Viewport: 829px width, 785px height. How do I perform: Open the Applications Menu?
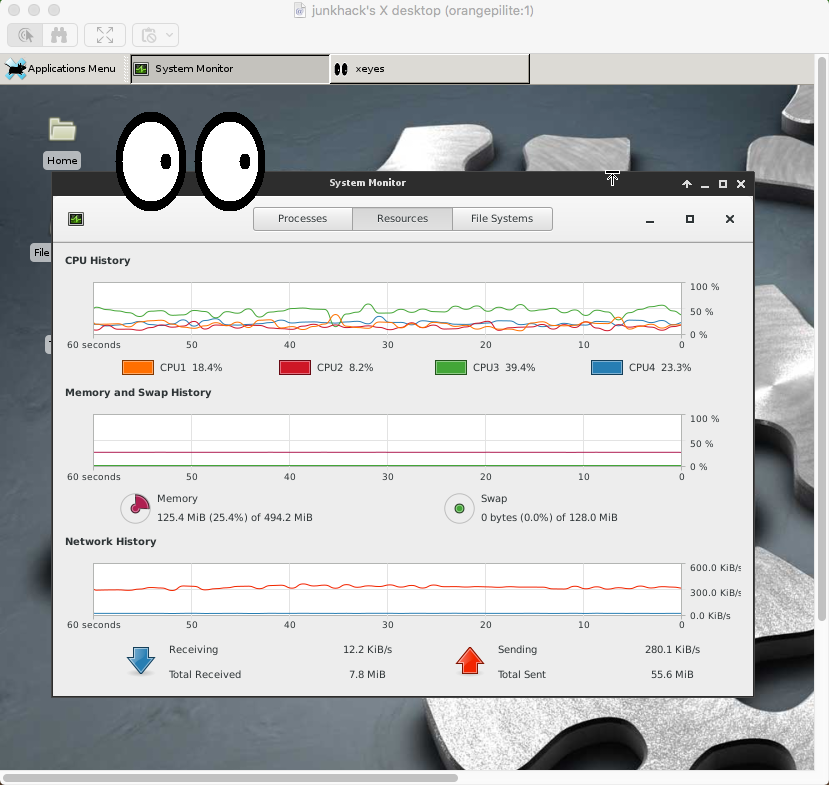coord(60,69)
